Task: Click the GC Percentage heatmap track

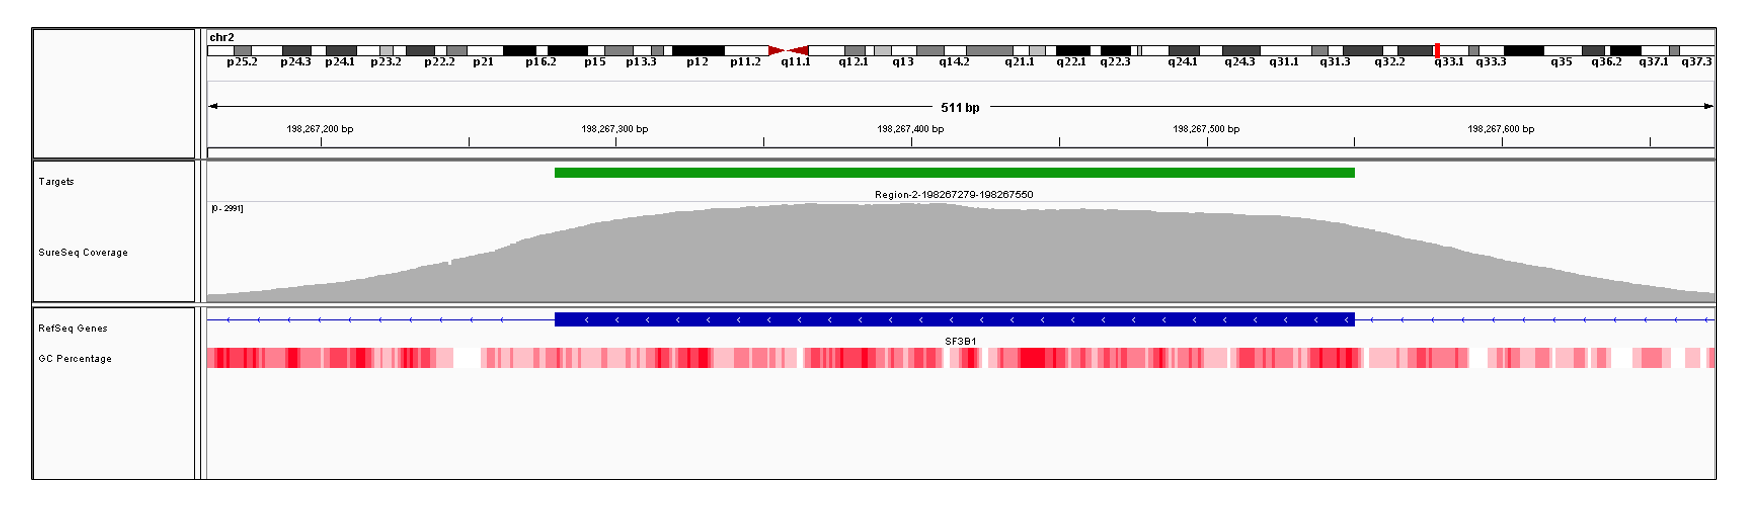Action: [x=960, y=358]
